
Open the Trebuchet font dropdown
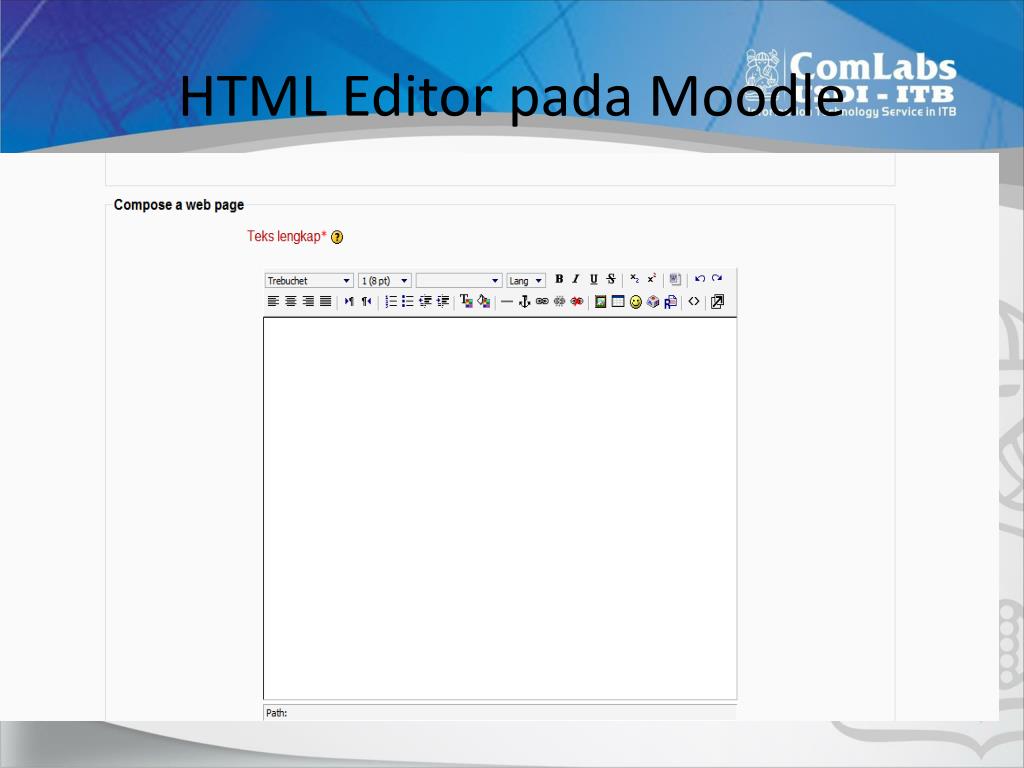(x=309, y=280)
